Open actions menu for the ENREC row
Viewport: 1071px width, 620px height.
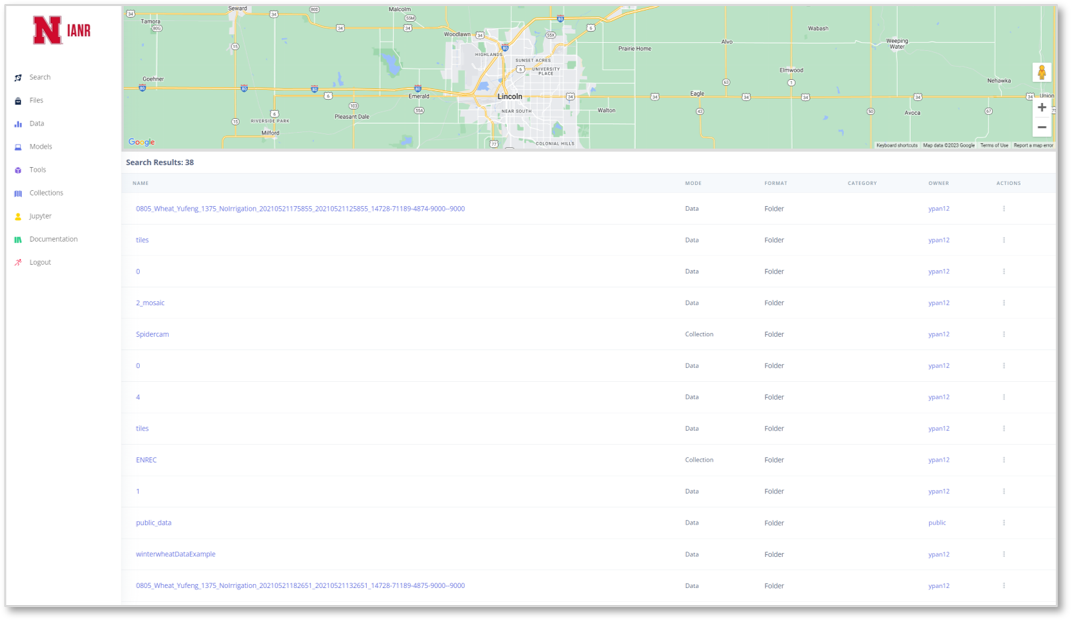coord(1003,460)
